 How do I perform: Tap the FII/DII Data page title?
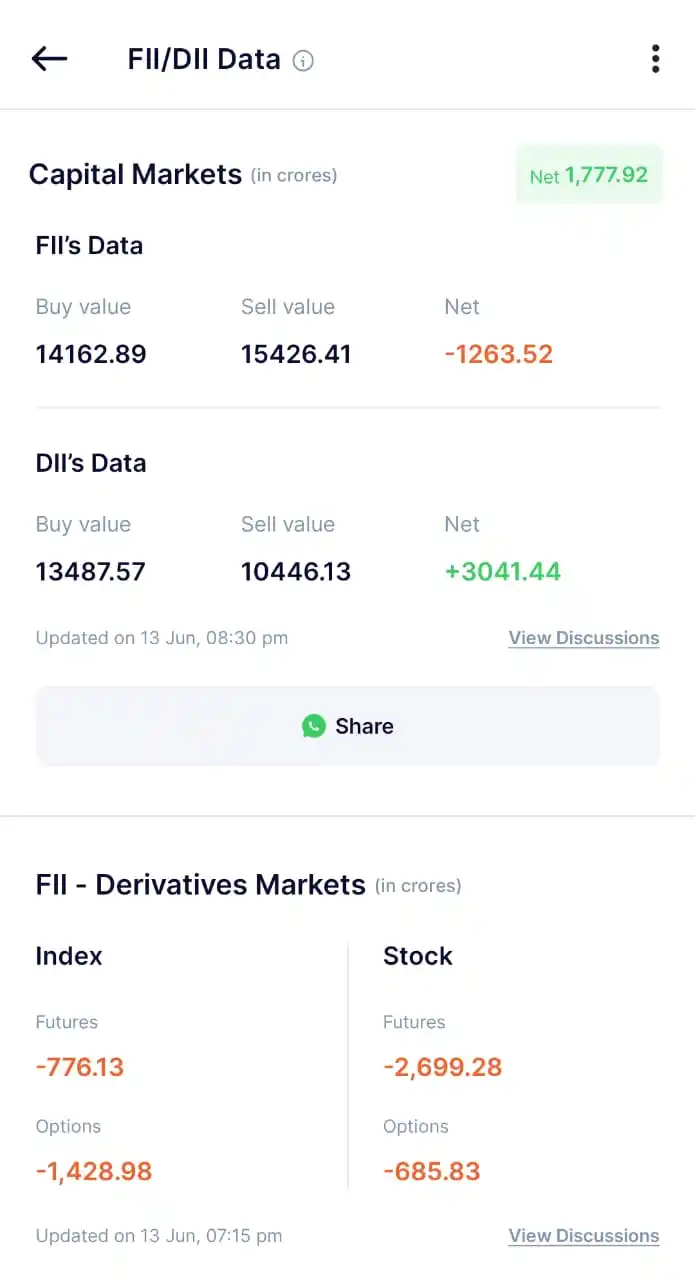coord(204,59)
